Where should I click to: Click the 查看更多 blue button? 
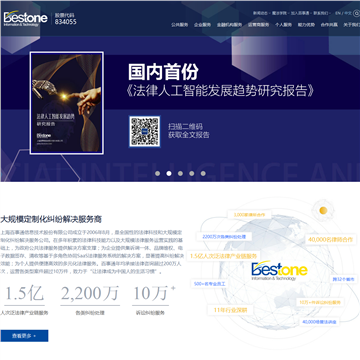coord(24,336)
